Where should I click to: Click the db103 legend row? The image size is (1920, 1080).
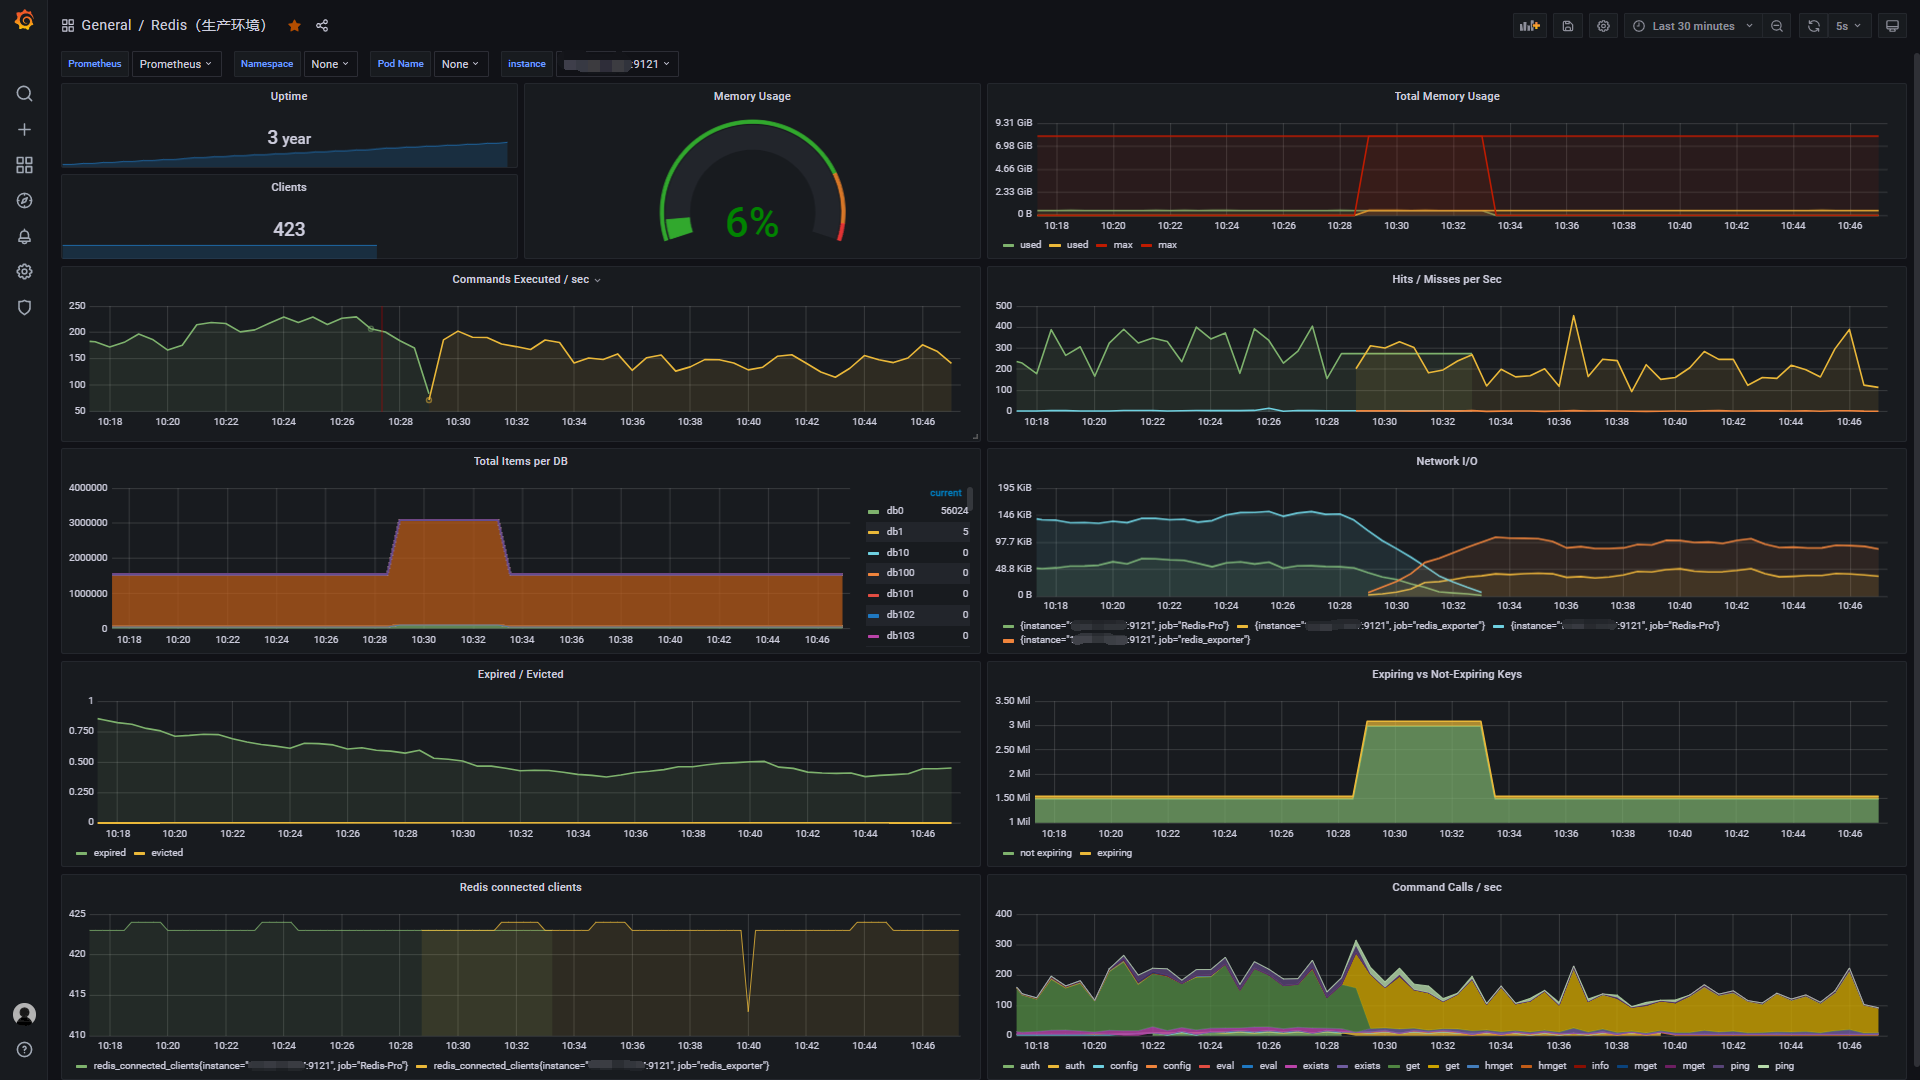coord(917,636)
